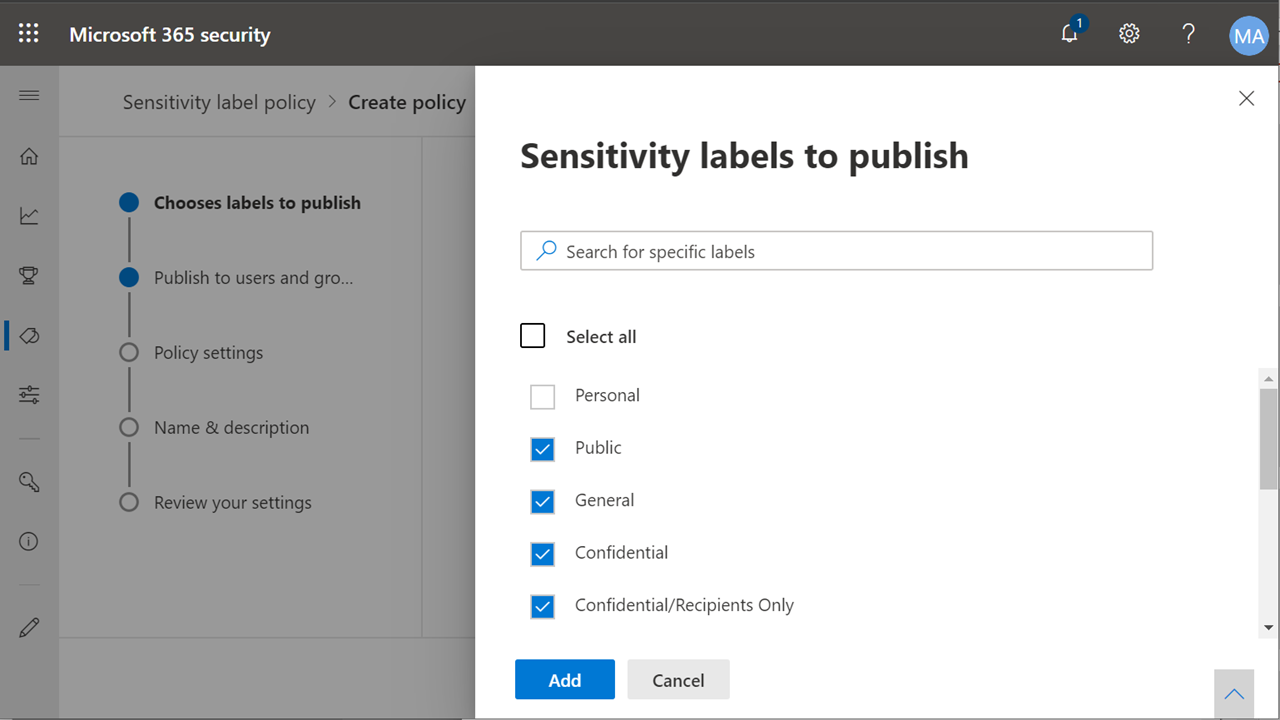This screenshot has width=1280, height=720.
Task: Open the reports chart icon in sidebar
Action: 29,215
